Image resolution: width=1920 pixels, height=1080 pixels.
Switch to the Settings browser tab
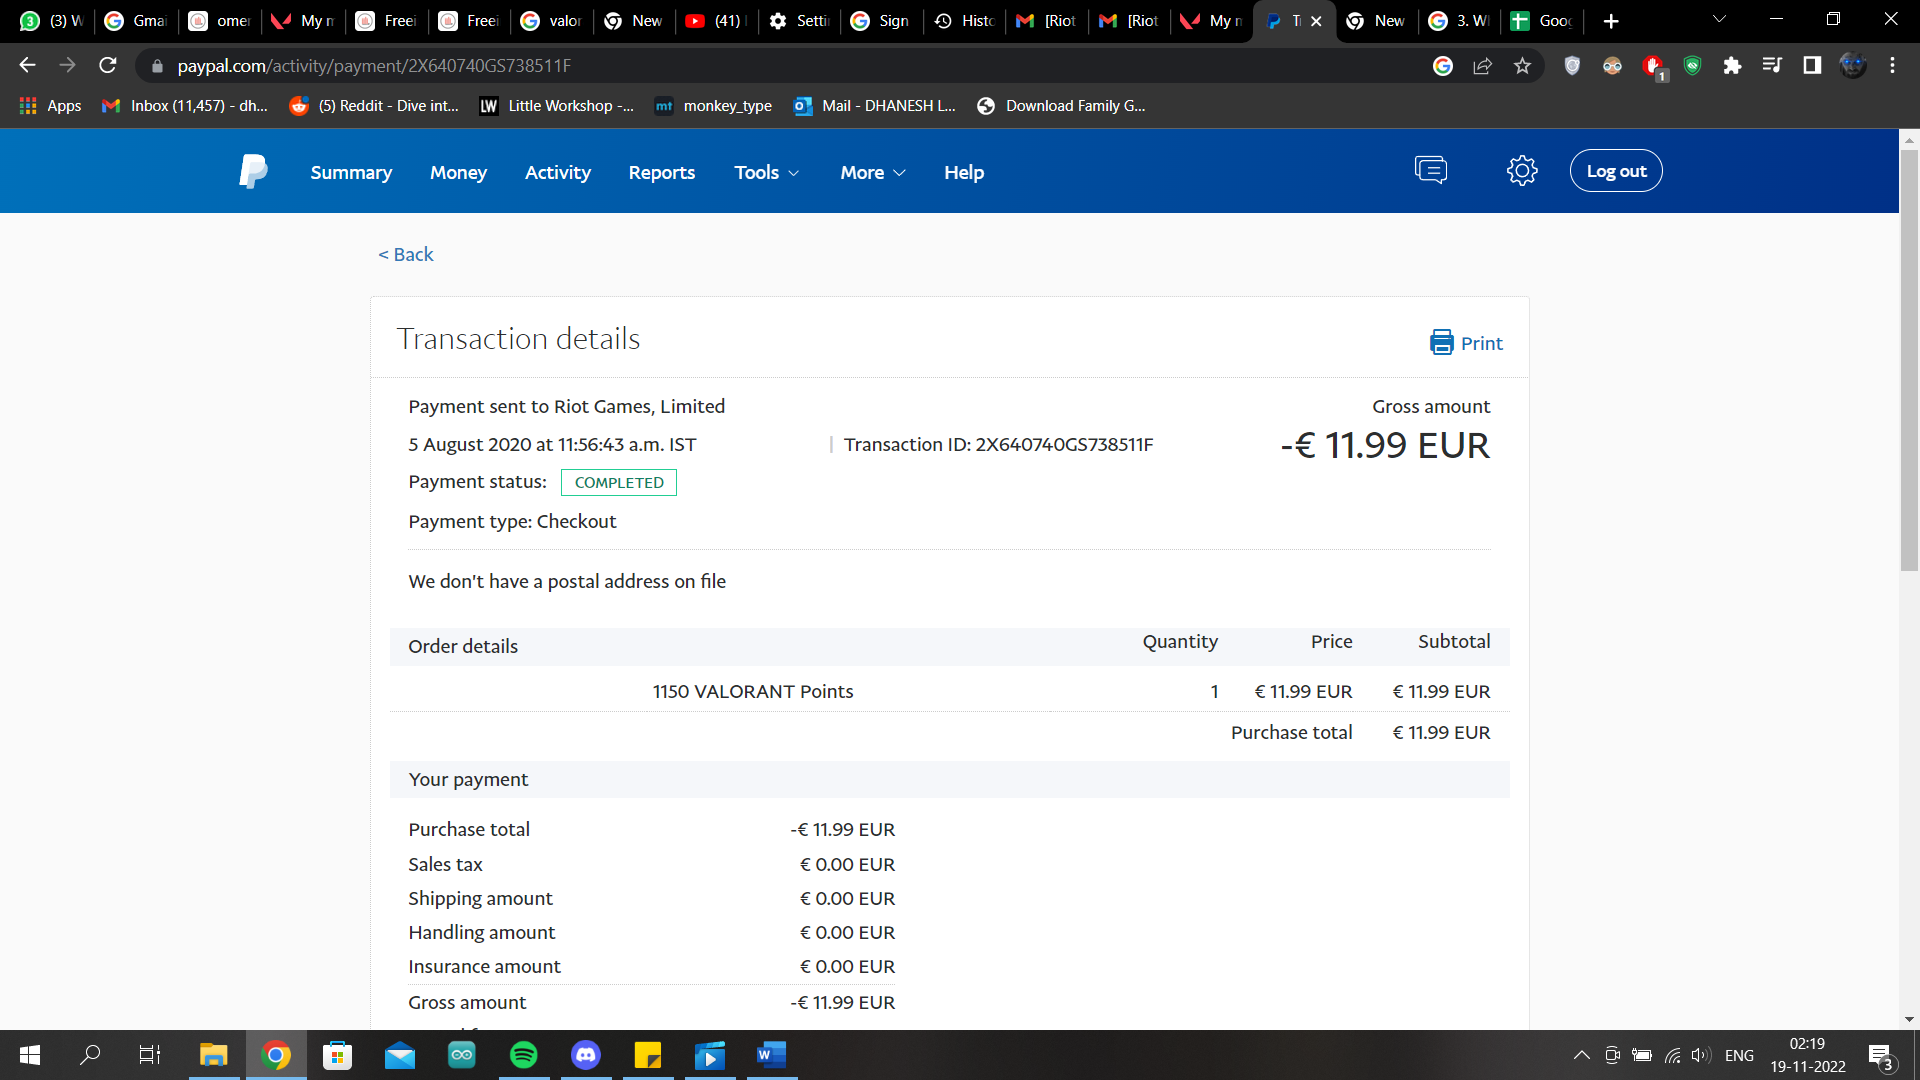click(x=798, y=21)
